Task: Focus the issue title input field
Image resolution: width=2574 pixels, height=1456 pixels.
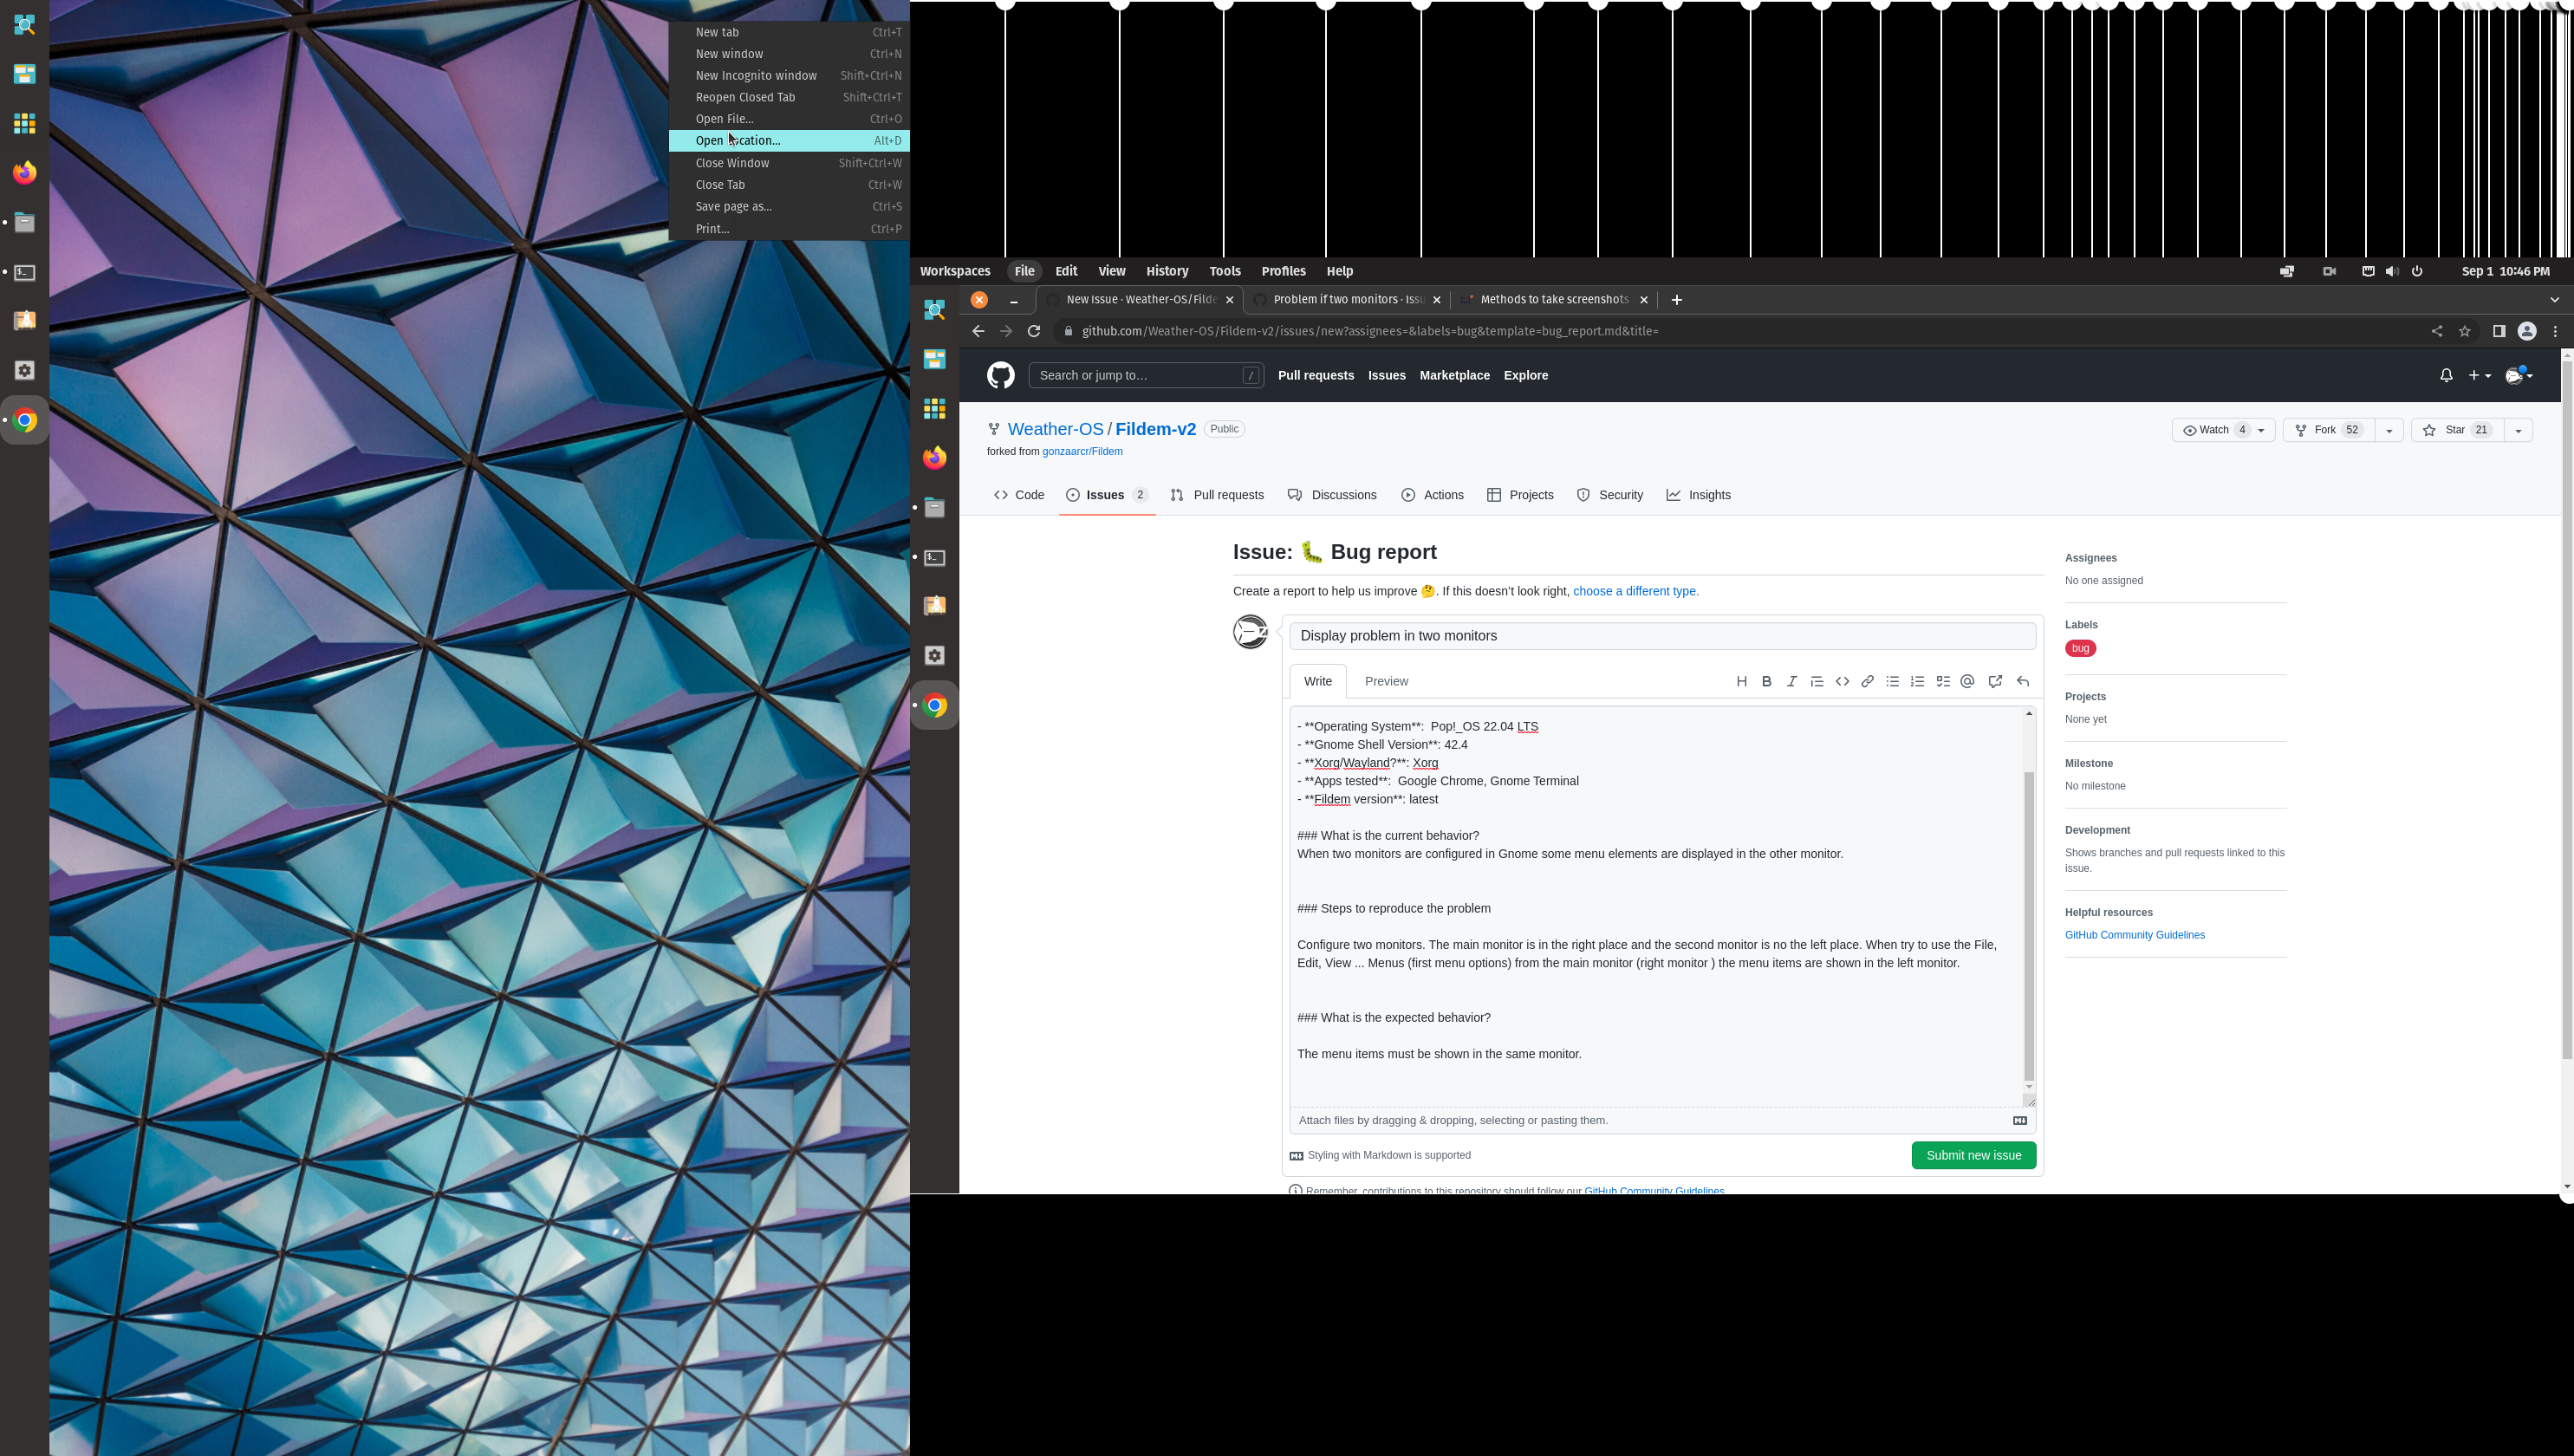Action: (x=1662, y=636)
